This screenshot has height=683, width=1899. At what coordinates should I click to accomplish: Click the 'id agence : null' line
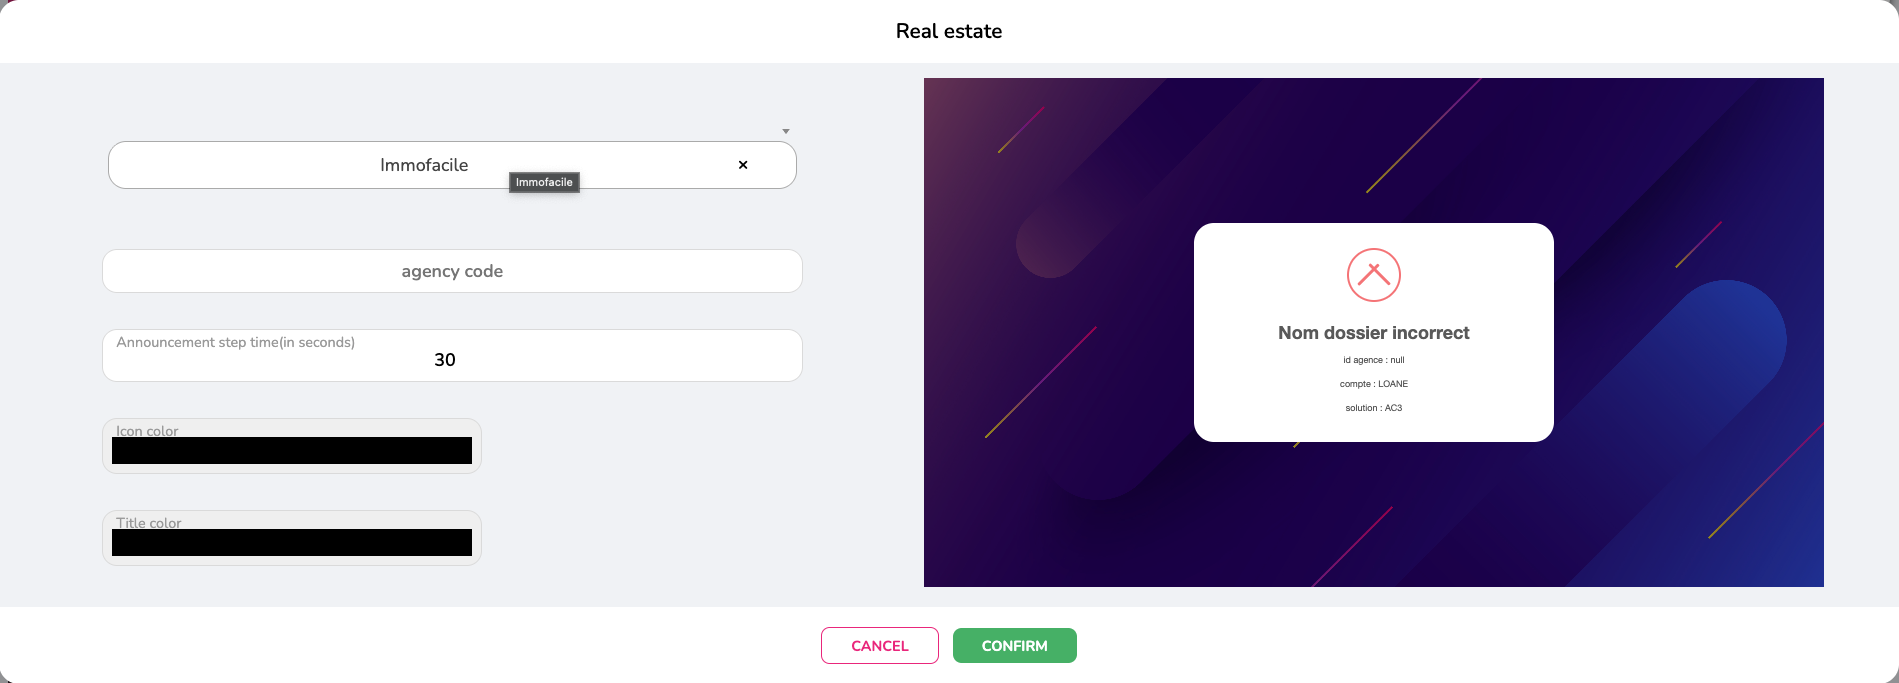click(x=1373, y=360)
